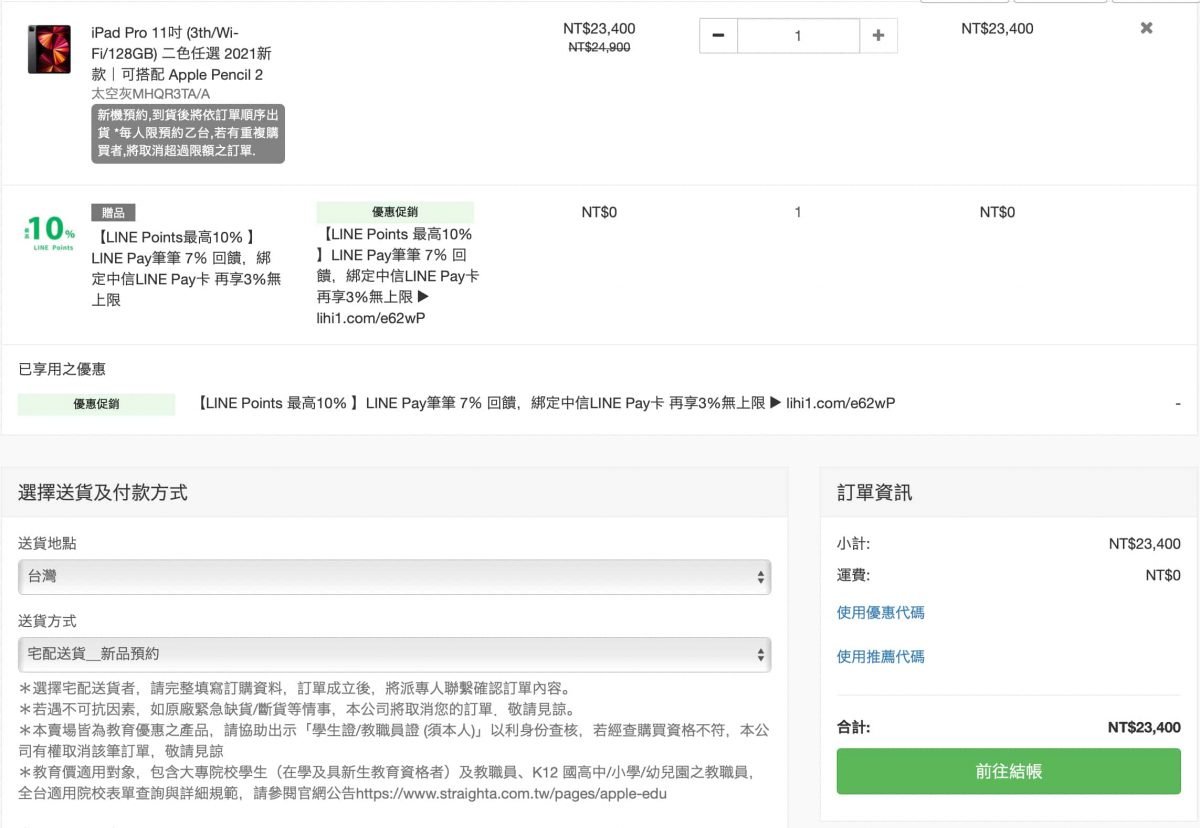1200x828 pixels.
Task: Click the 使用優惠代碼 link
Action: [x=881, y=612]
